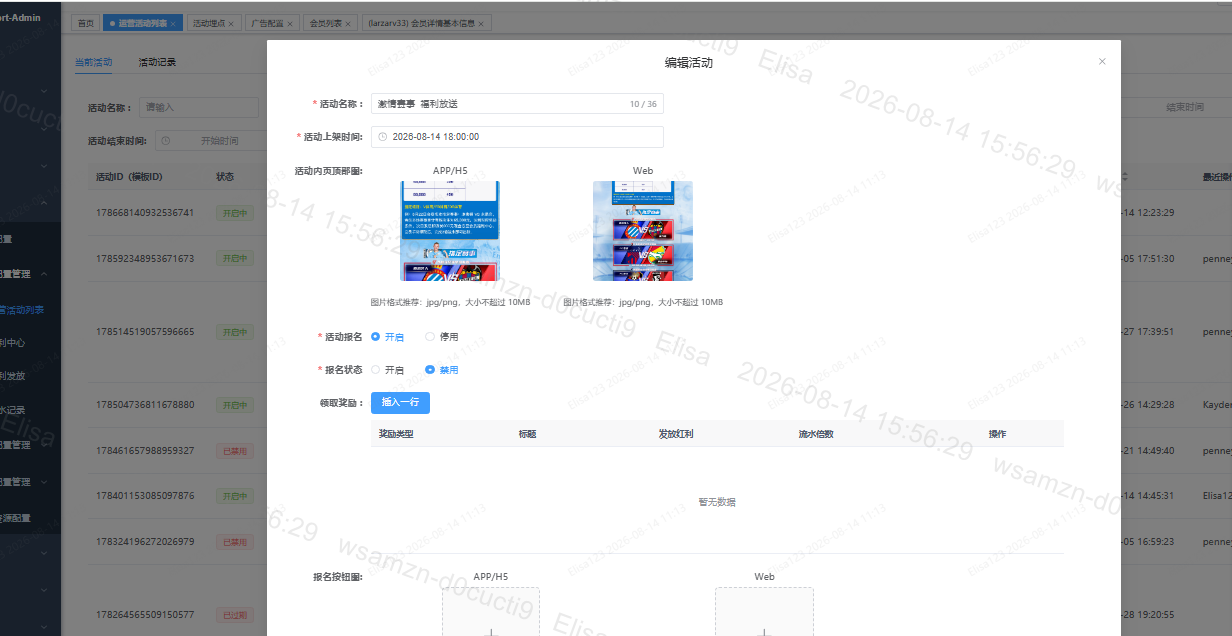Screen dimensions: 1232x636
Task: Close the (larzarv33) 会员详情基本信息 tab
Action: (482, 23)
